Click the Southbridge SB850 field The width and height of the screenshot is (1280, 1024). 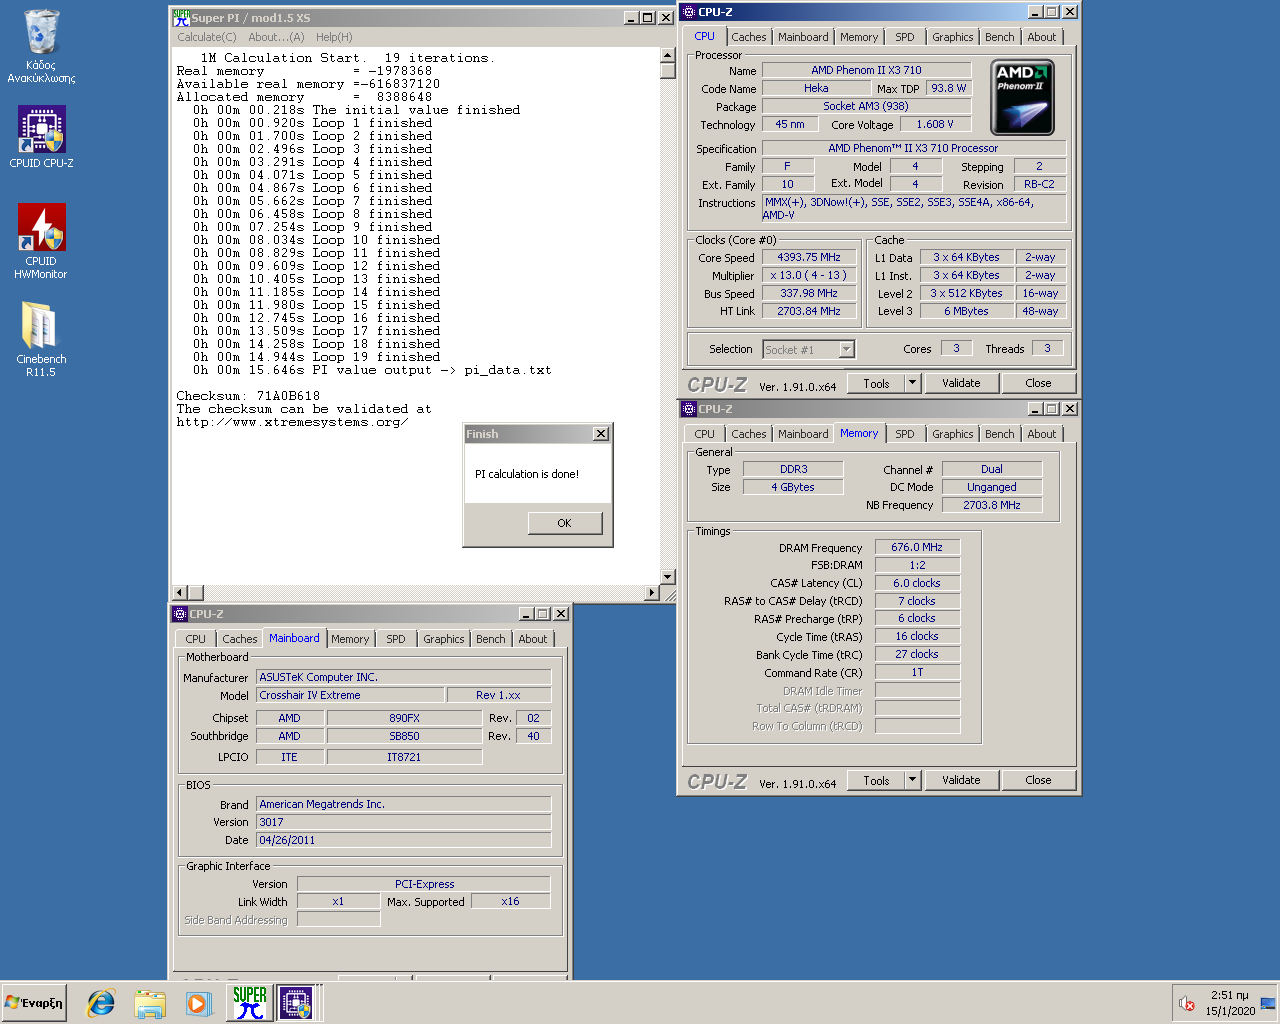click(x=404, y=736)
